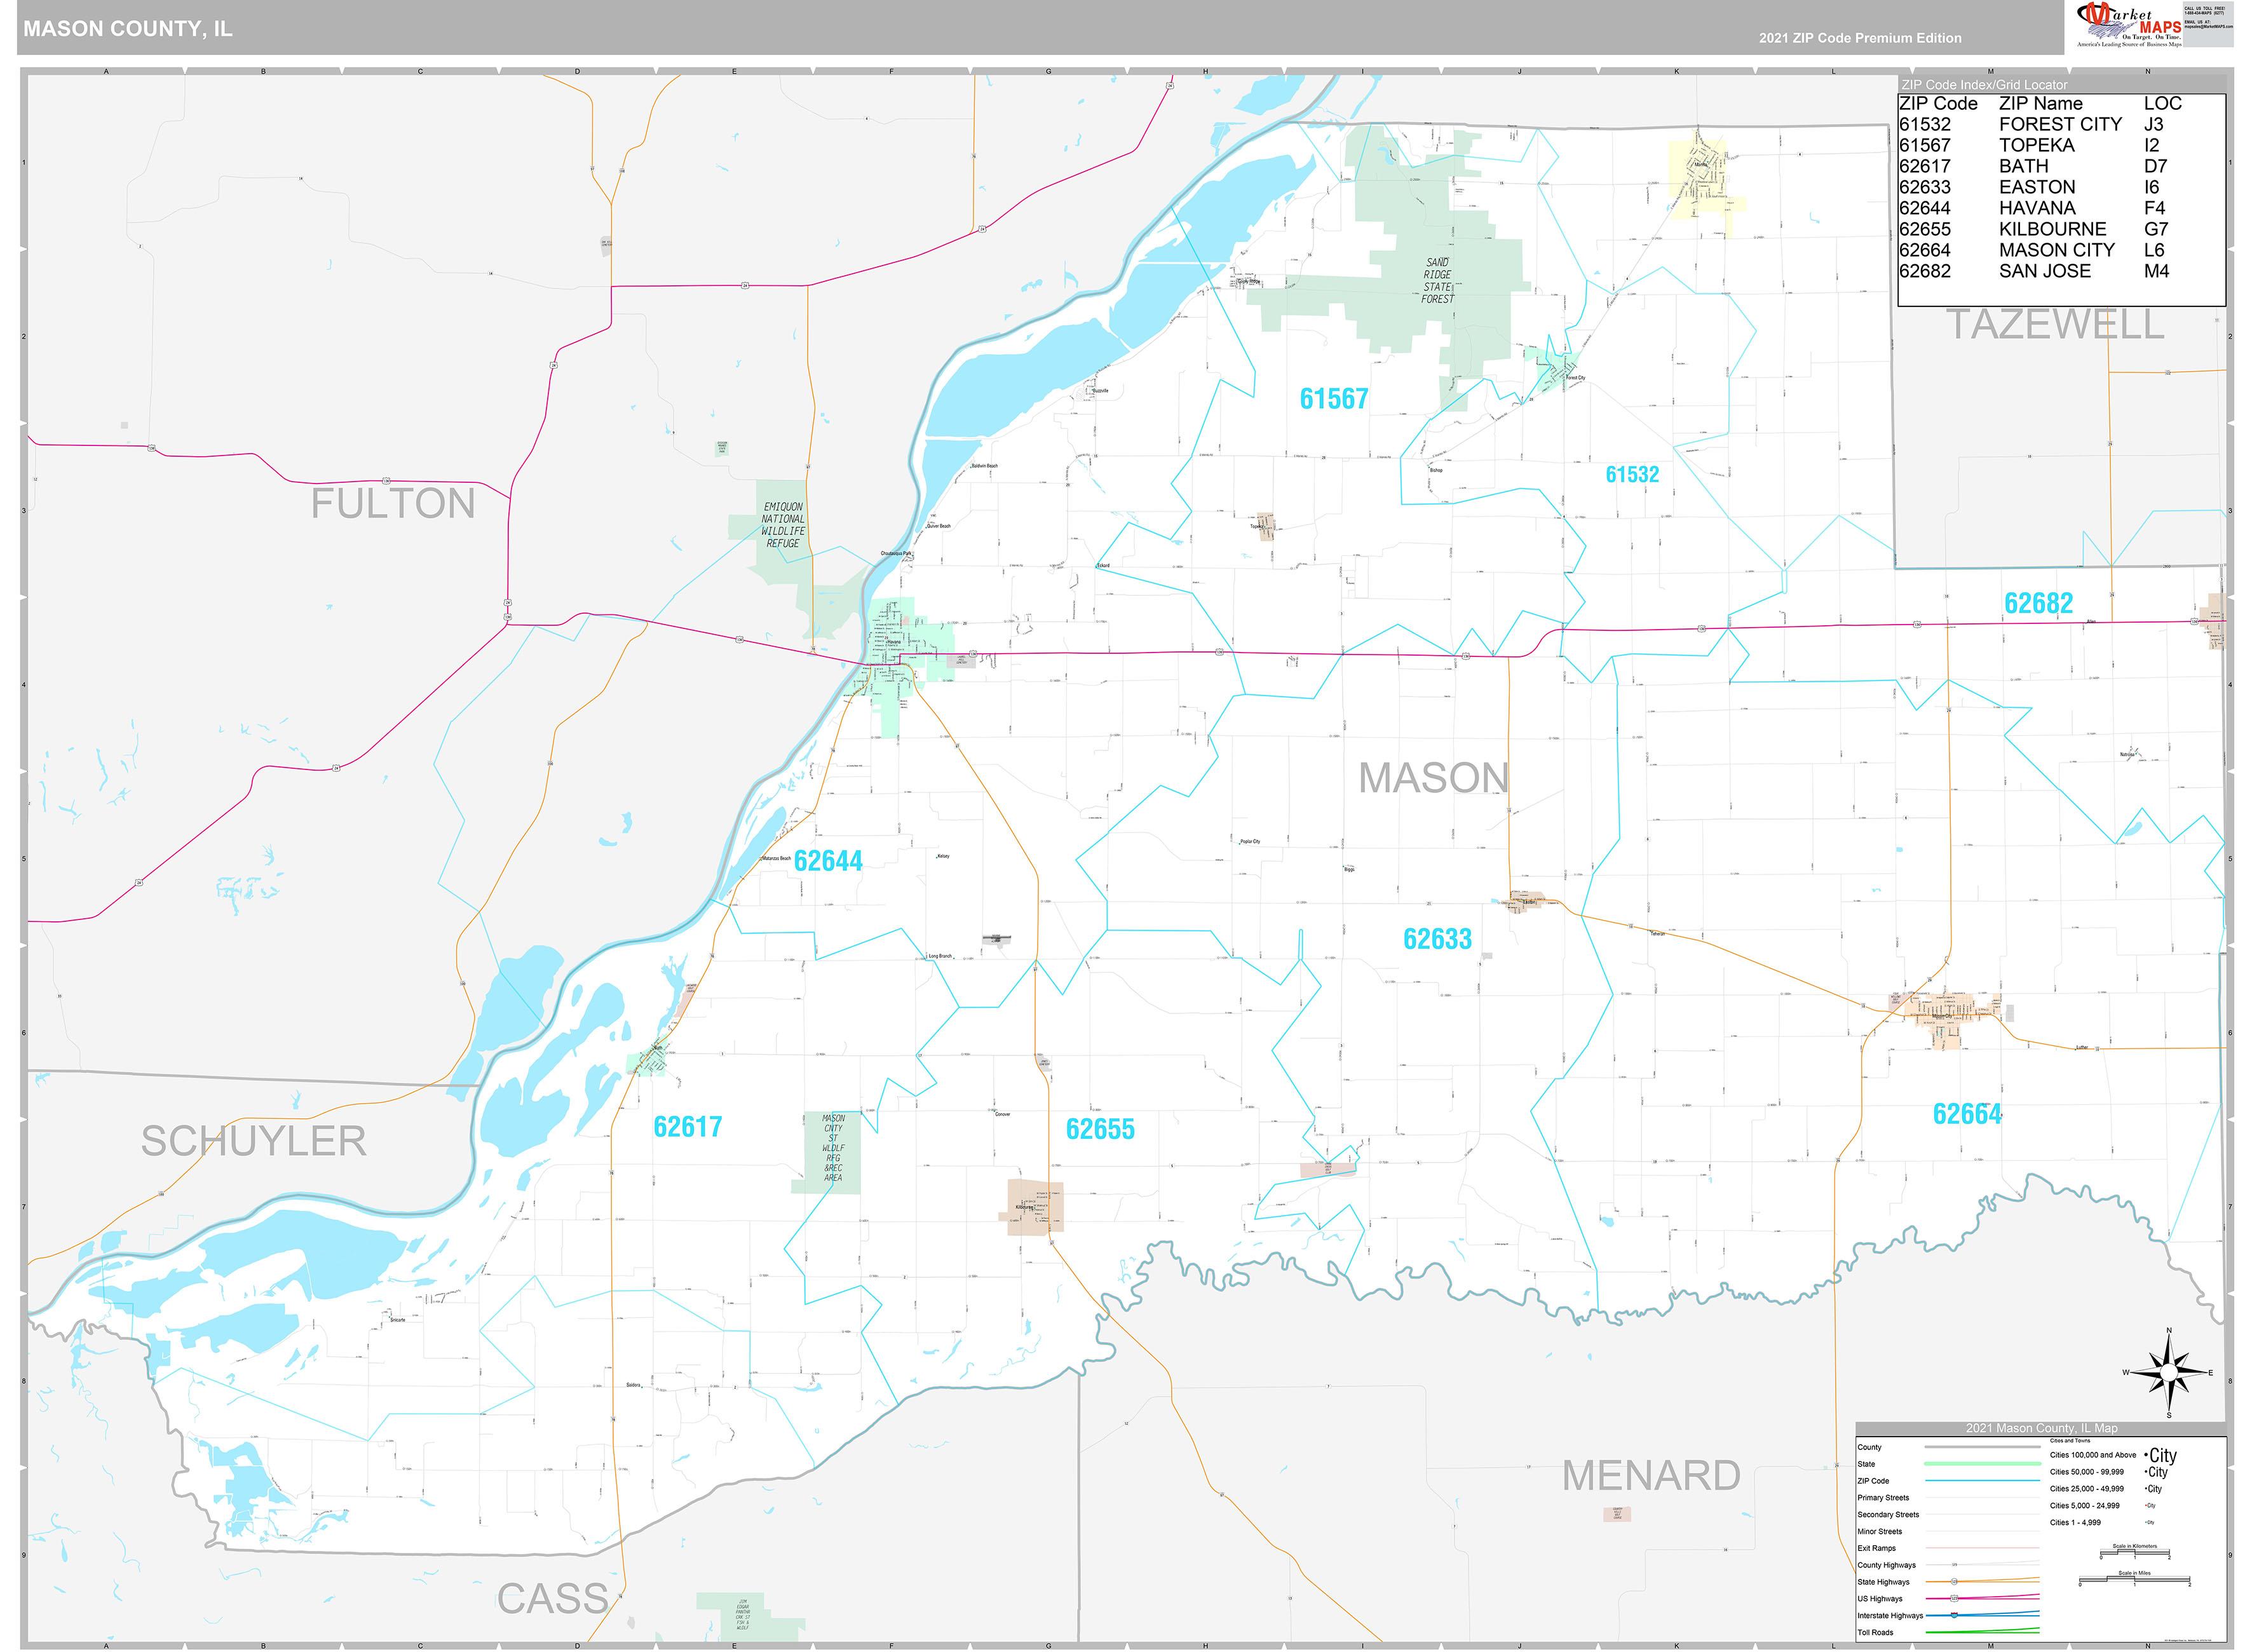
Task: Click ZIP code 62664 label near Mason City
Action: click(1966, 1114)
